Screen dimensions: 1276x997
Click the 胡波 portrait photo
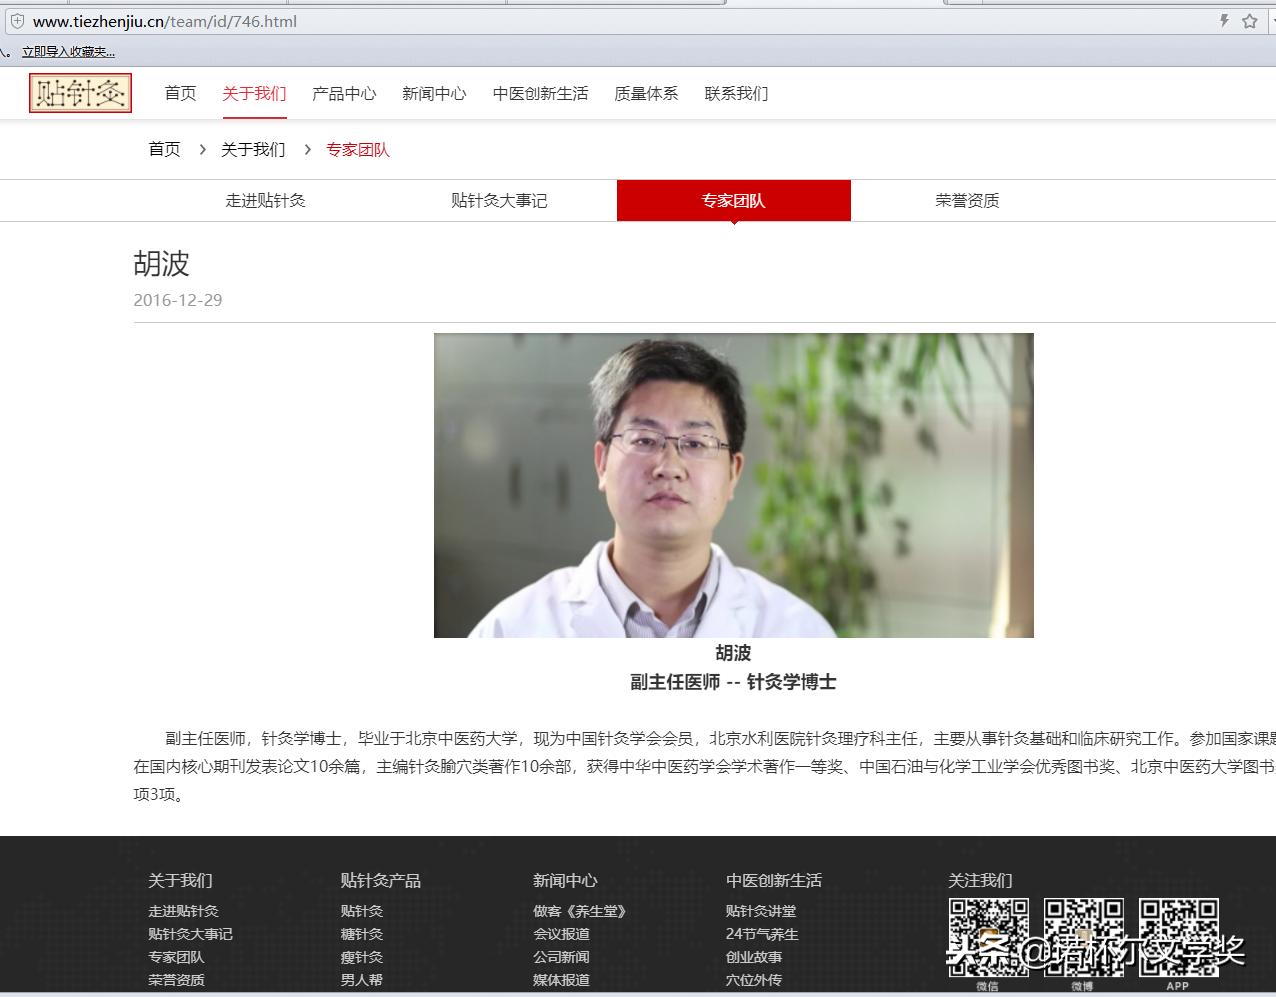click(733, 485)
